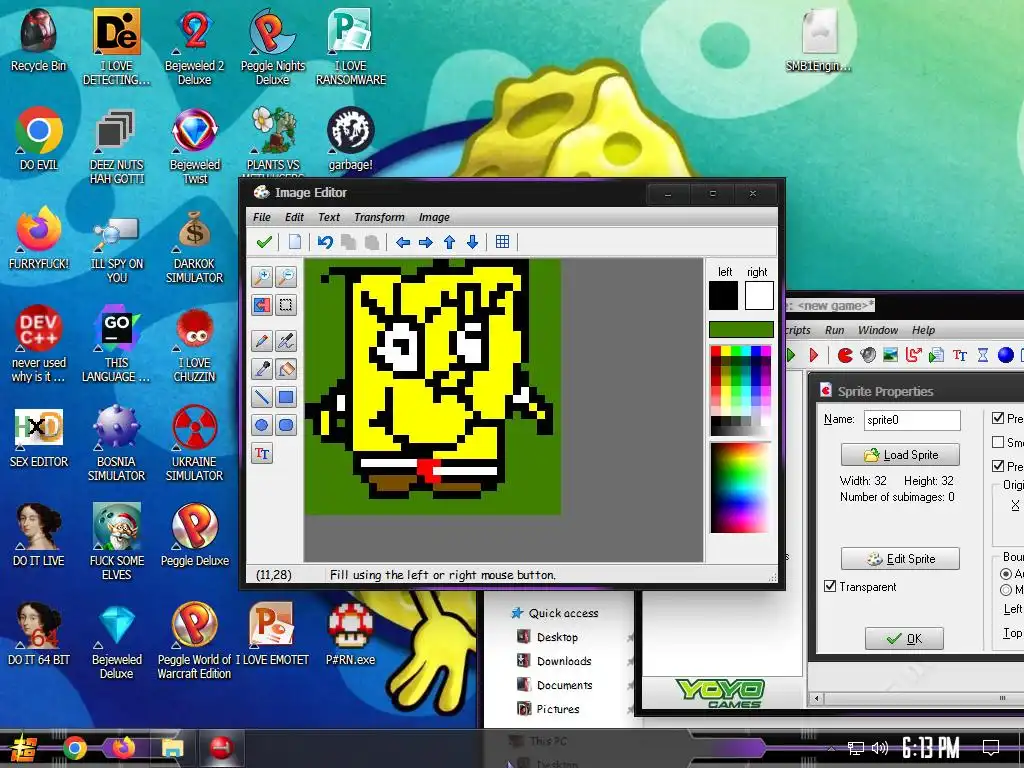Select the Ellipse shape tool
The height and width of the screenshot is (768, 1024).
(x=262, y=426)
